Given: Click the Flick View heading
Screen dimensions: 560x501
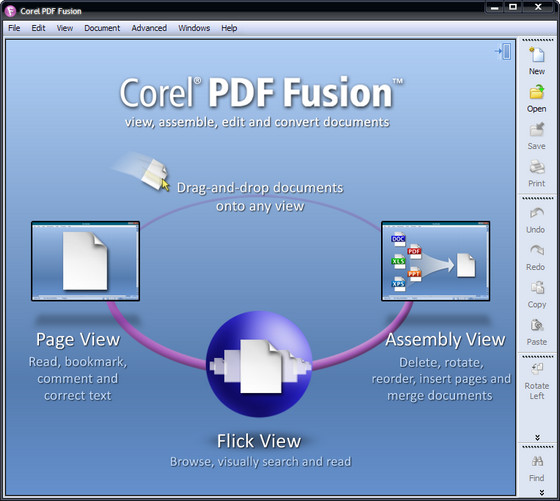Looking at the screenshot, I should [259, 441].
